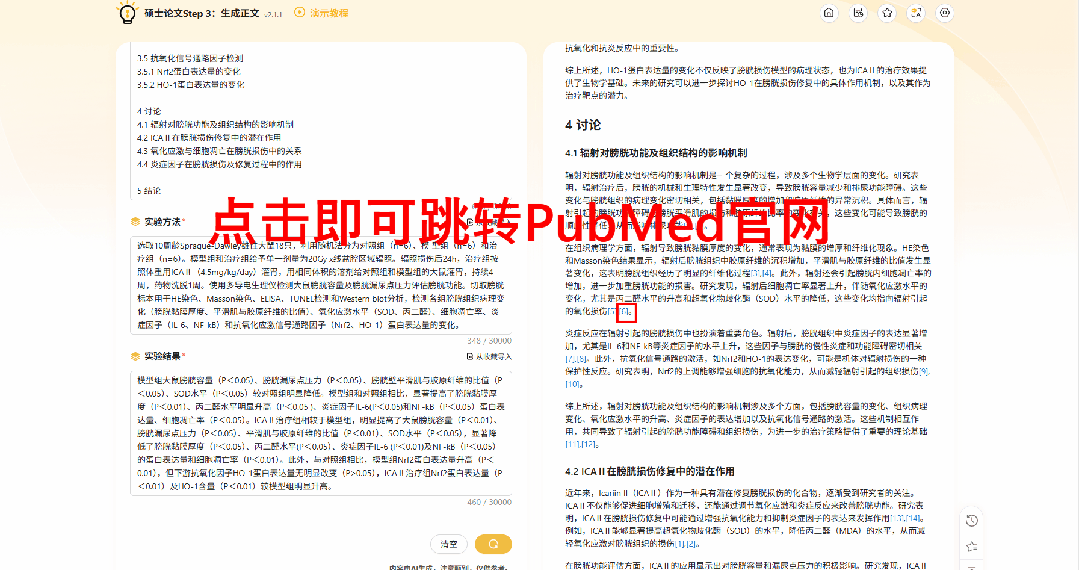The width and height of the screenshot is (1079, 570).
Task: Open citation [11],[12] link after 综上所述 paragraph
Action: (580, 444)
